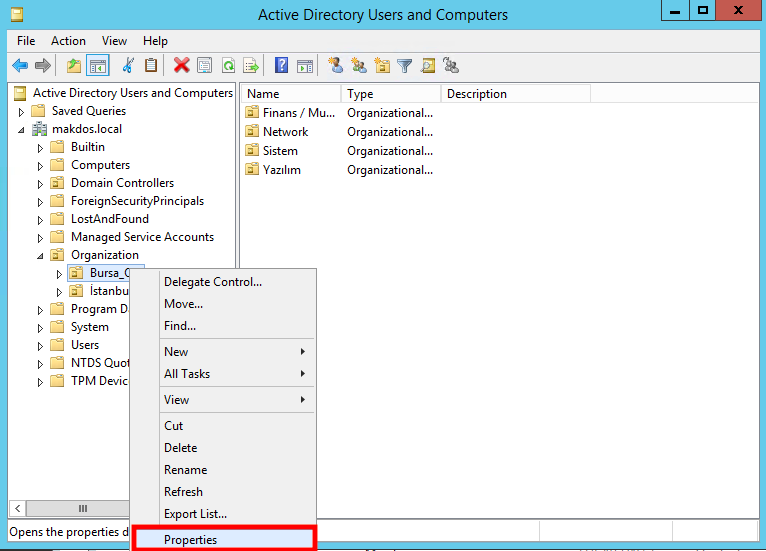Click the red X Delete toolbar icon
The image size is (766, 551).
tap(181, 65)
